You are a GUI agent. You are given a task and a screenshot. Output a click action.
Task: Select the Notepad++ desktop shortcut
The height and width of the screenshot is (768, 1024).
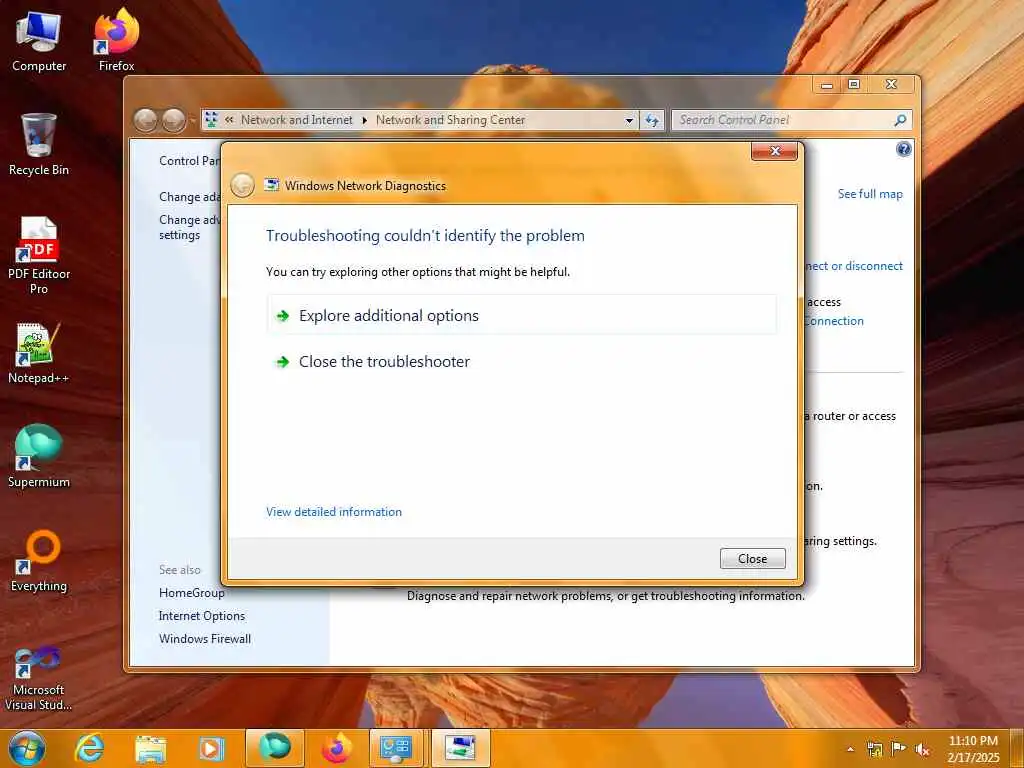(x=39, y=353)
